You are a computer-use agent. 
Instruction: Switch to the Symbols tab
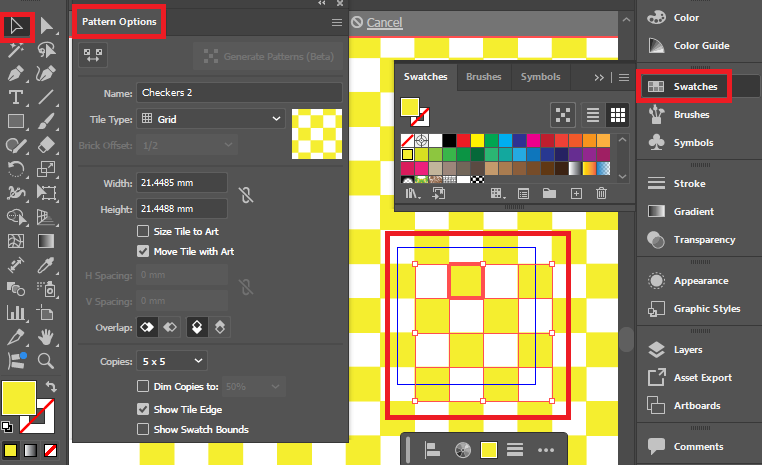pyautogui.click(x=540, y=77)
